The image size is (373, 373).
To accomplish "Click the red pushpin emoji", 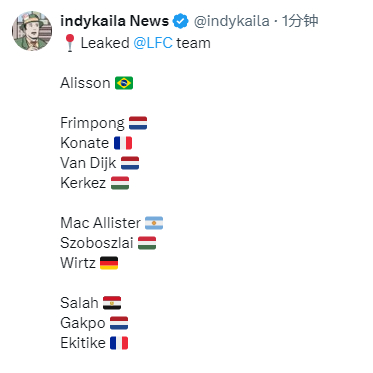I will click(69, 43).
